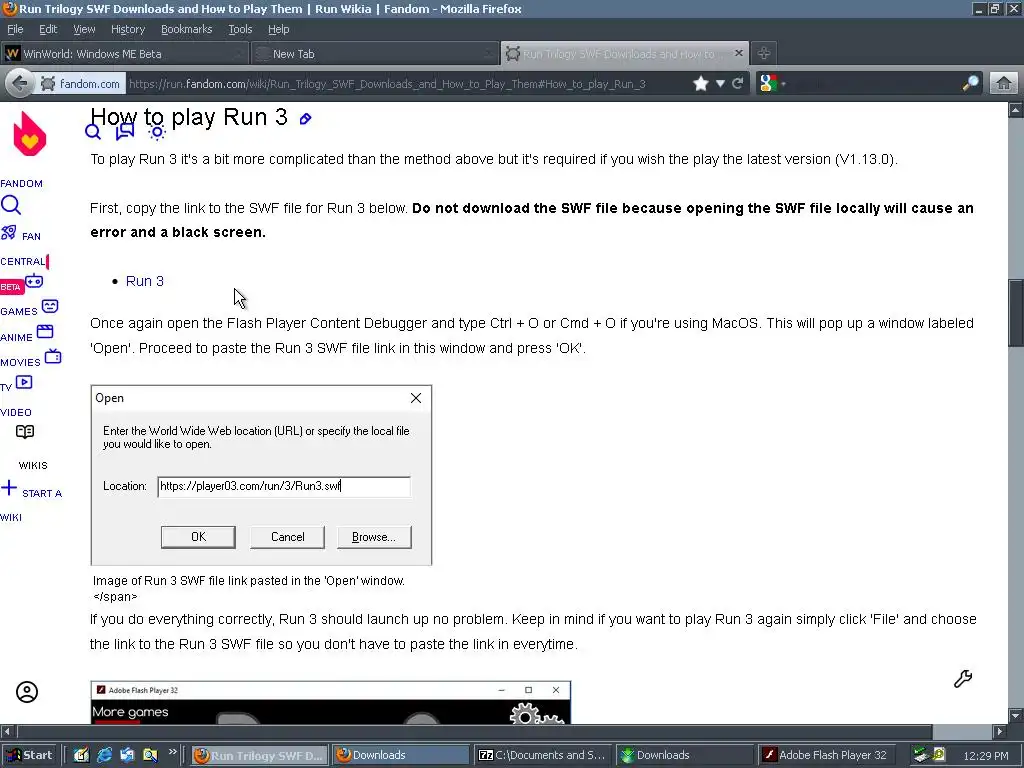Expand the quick launch overflow chevron
This screenshot has width=1024, height=768.
pyautogui.click(x=172, y=752)
